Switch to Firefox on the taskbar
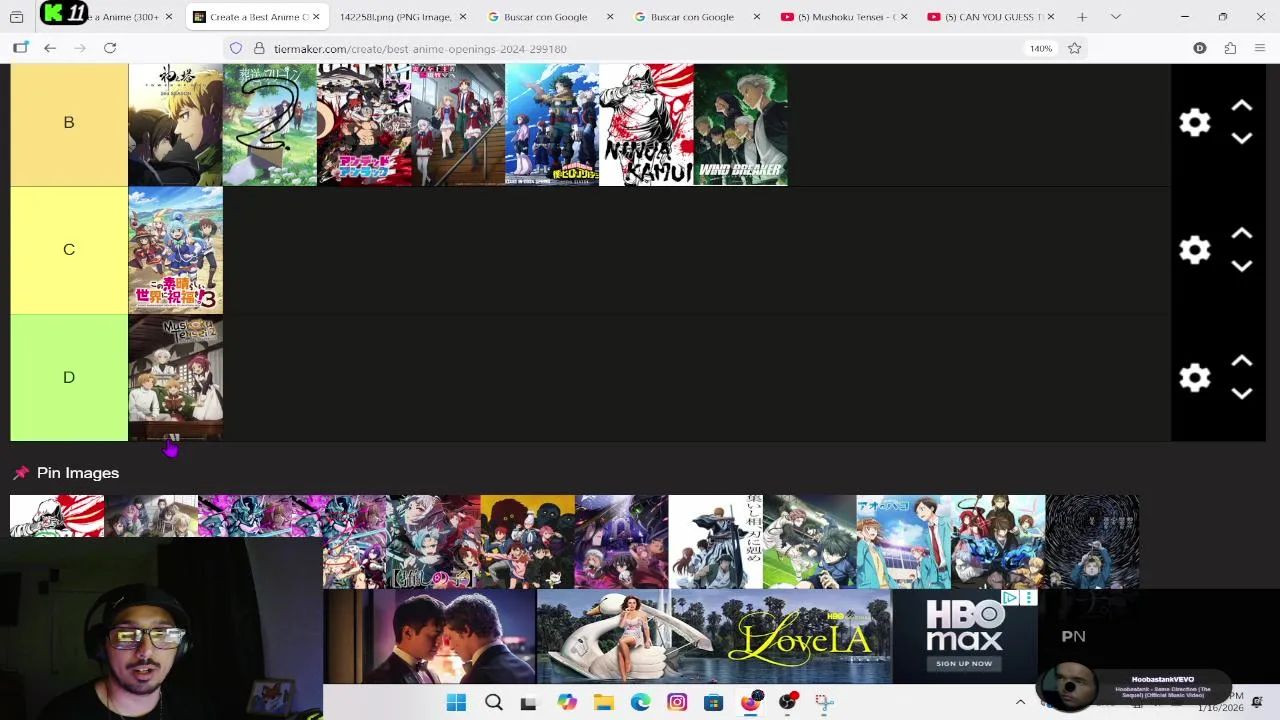The height and width of the screenshot is (720, 1280). [x=750, y=702]
